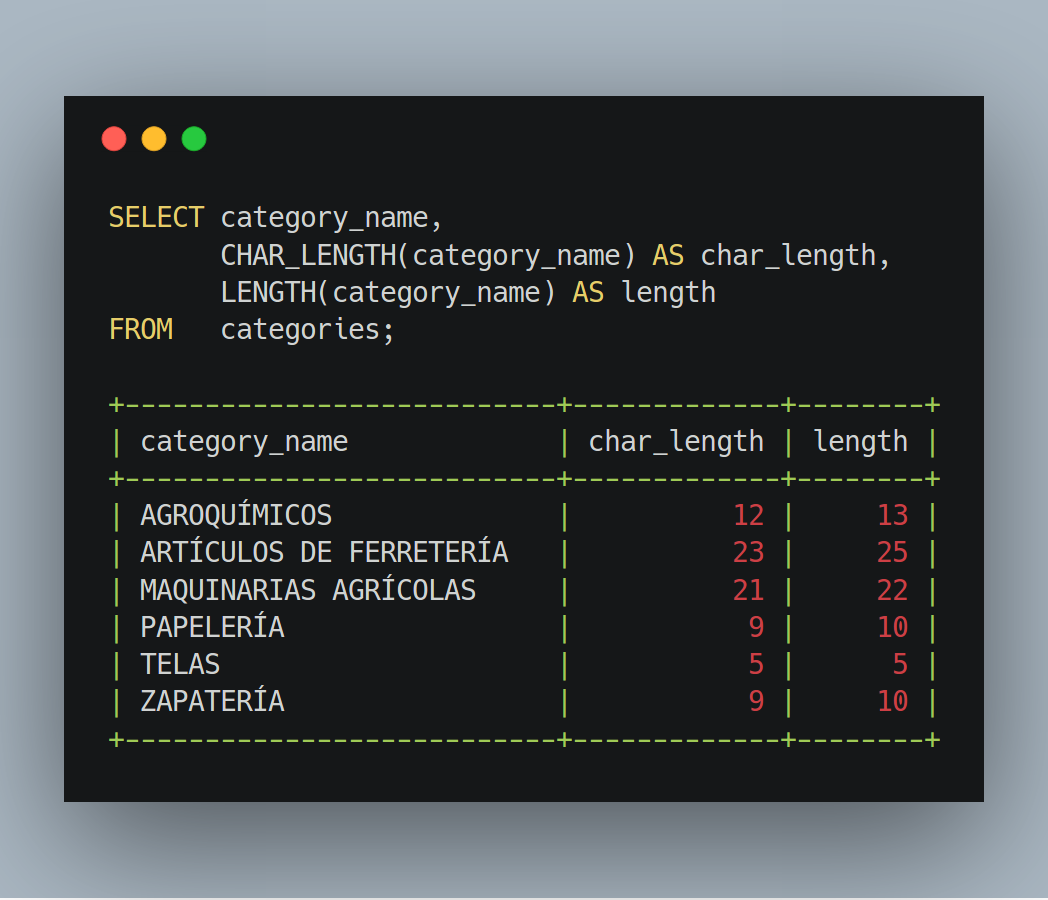The height and width of the screenshot is (900, 1048).
Task: Click the AGROQUÍMICOS row name
Action: (236, 514)
